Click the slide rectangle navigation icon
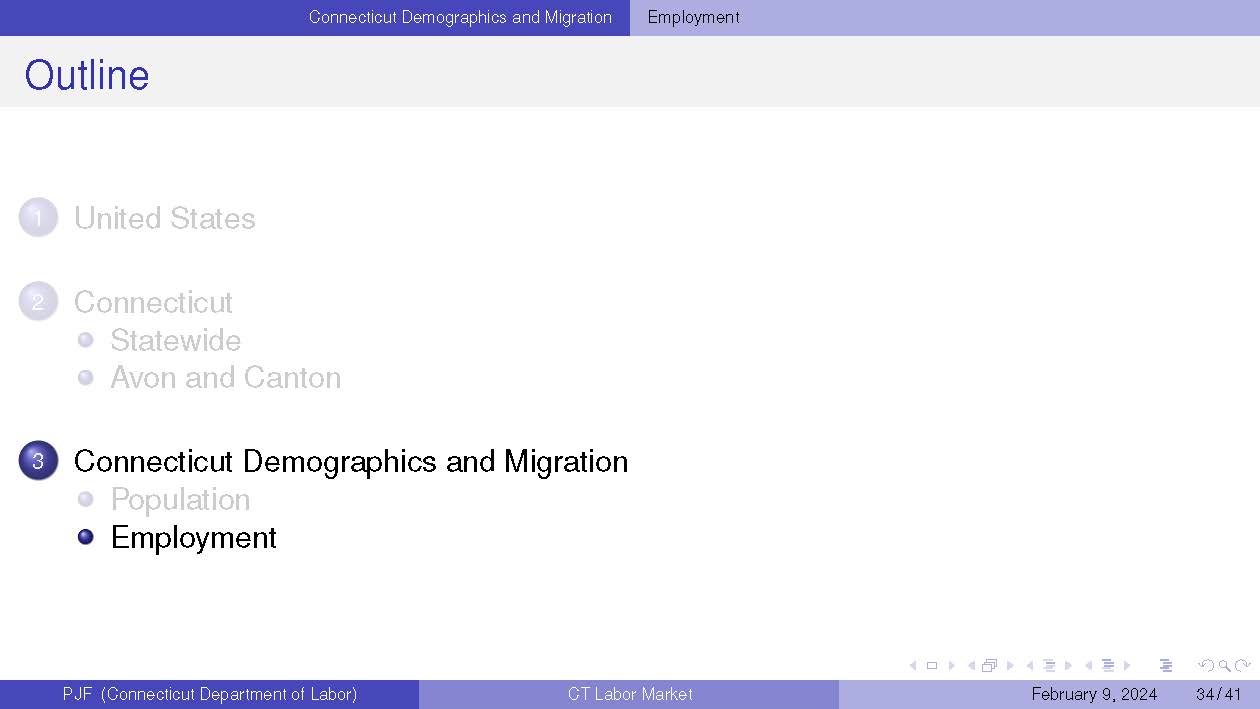The height and width of the screenshot is (709, 1260). click(x=932, y=666)
